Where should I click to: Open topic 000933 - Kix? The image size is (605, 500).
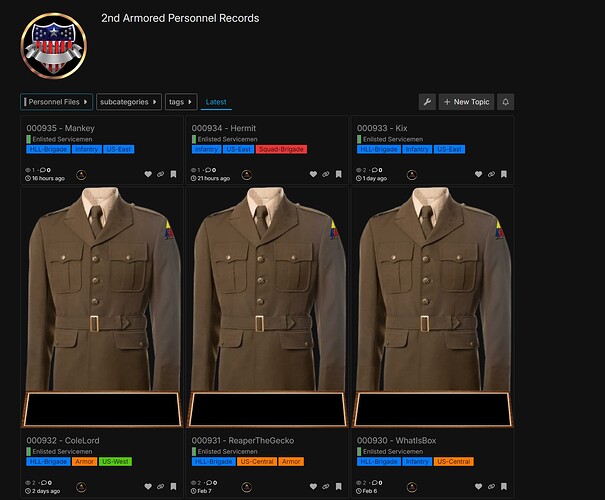(x=382, y=128)
